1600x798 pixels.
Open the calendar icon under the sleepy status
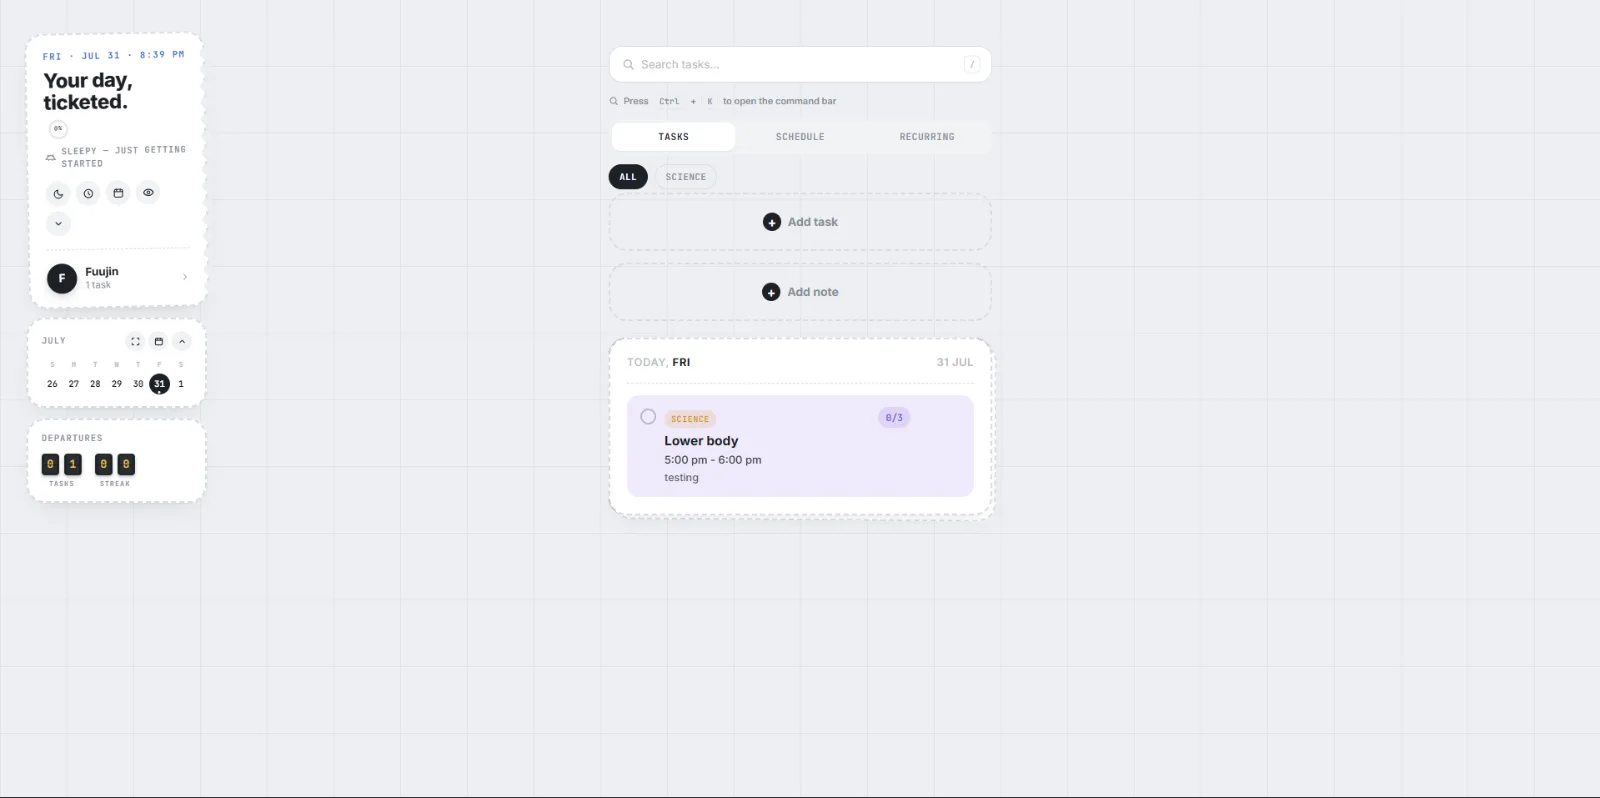pyautogui.click(x=118, y=193)
